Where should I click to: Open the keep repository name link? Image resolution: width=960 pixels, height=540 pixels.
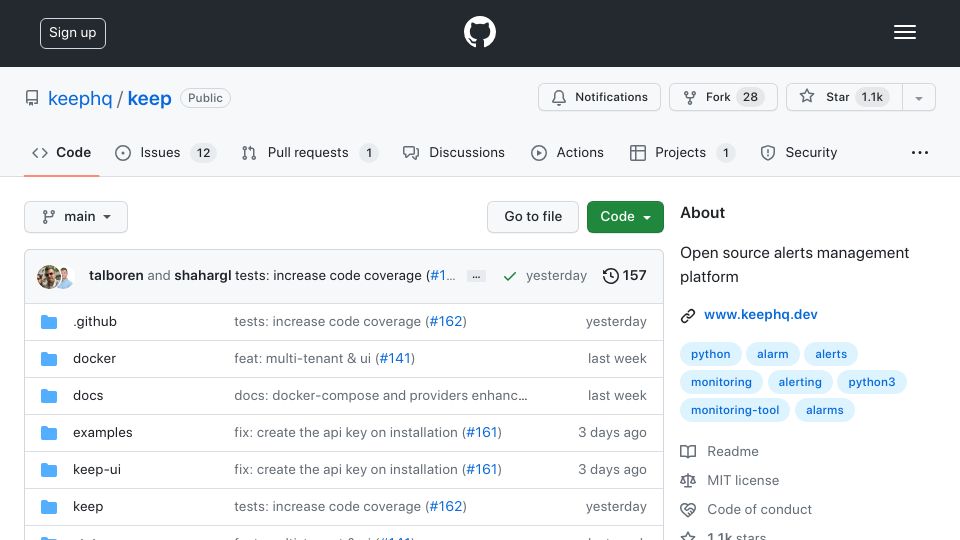[x=149, y=99]
